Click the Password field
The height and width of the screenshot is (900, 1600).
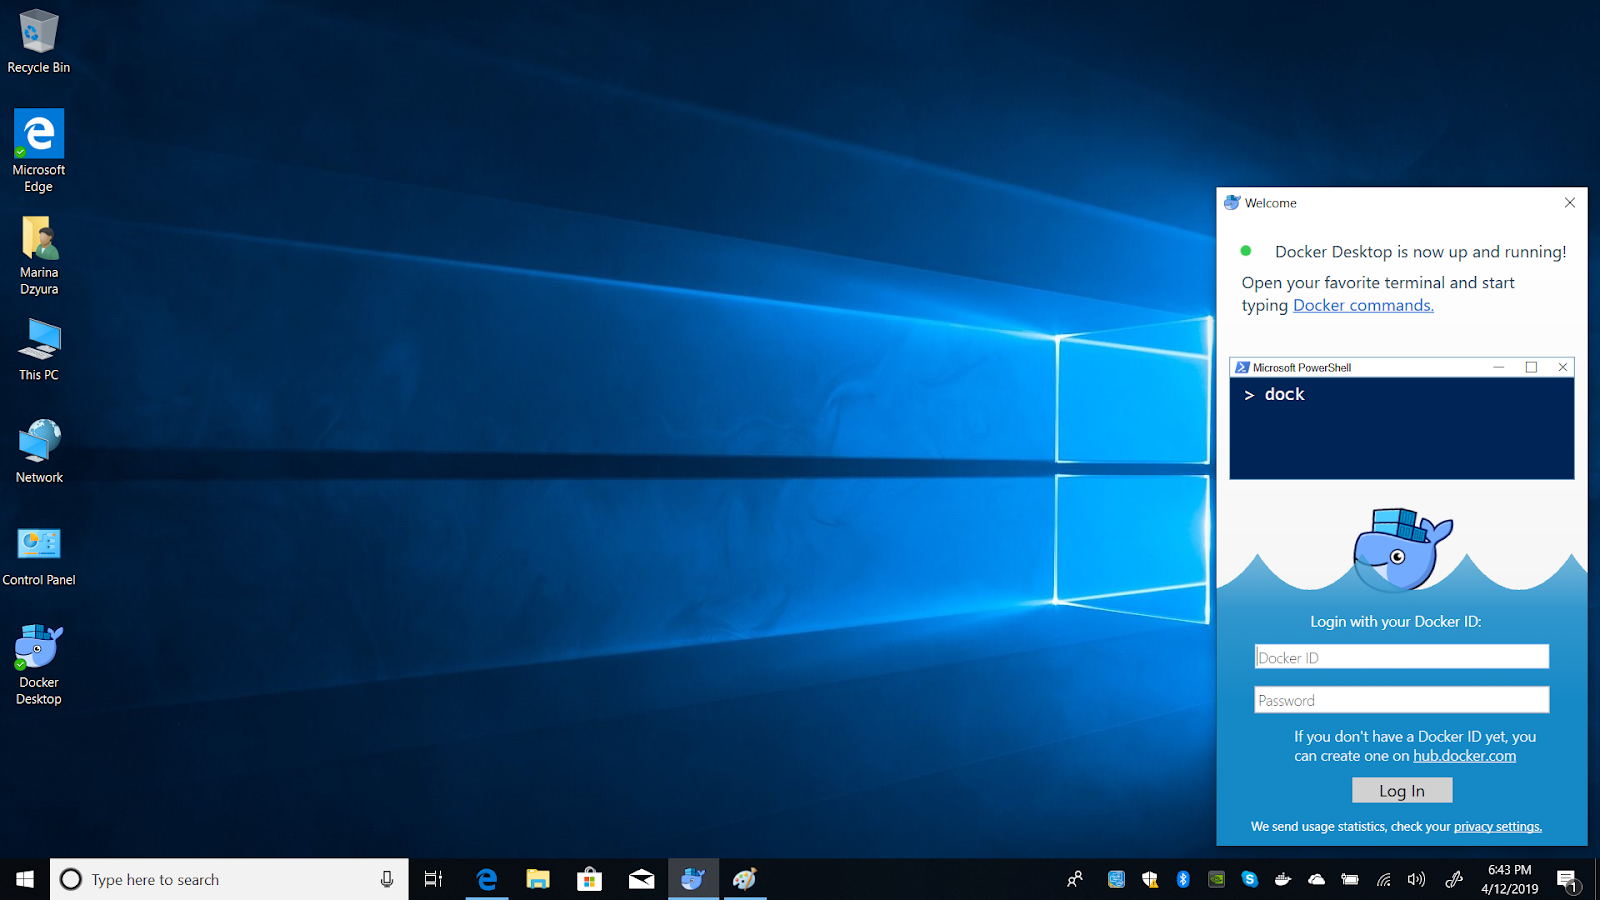1400,699
